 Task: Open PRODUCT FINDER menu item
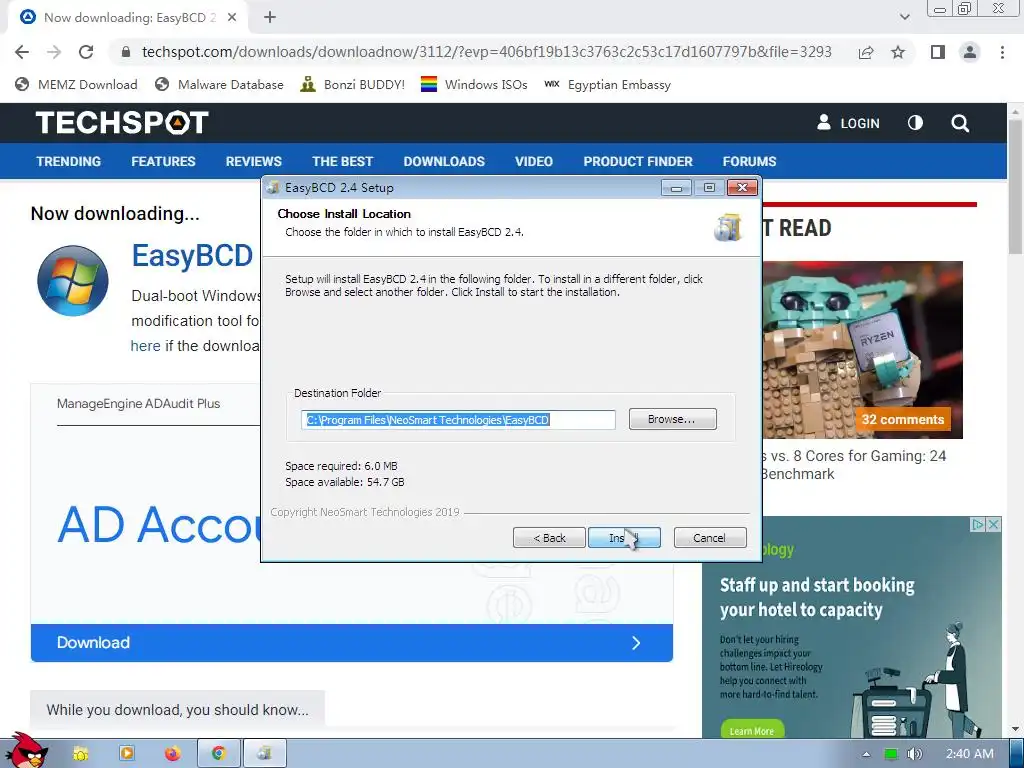click(637, 161)
